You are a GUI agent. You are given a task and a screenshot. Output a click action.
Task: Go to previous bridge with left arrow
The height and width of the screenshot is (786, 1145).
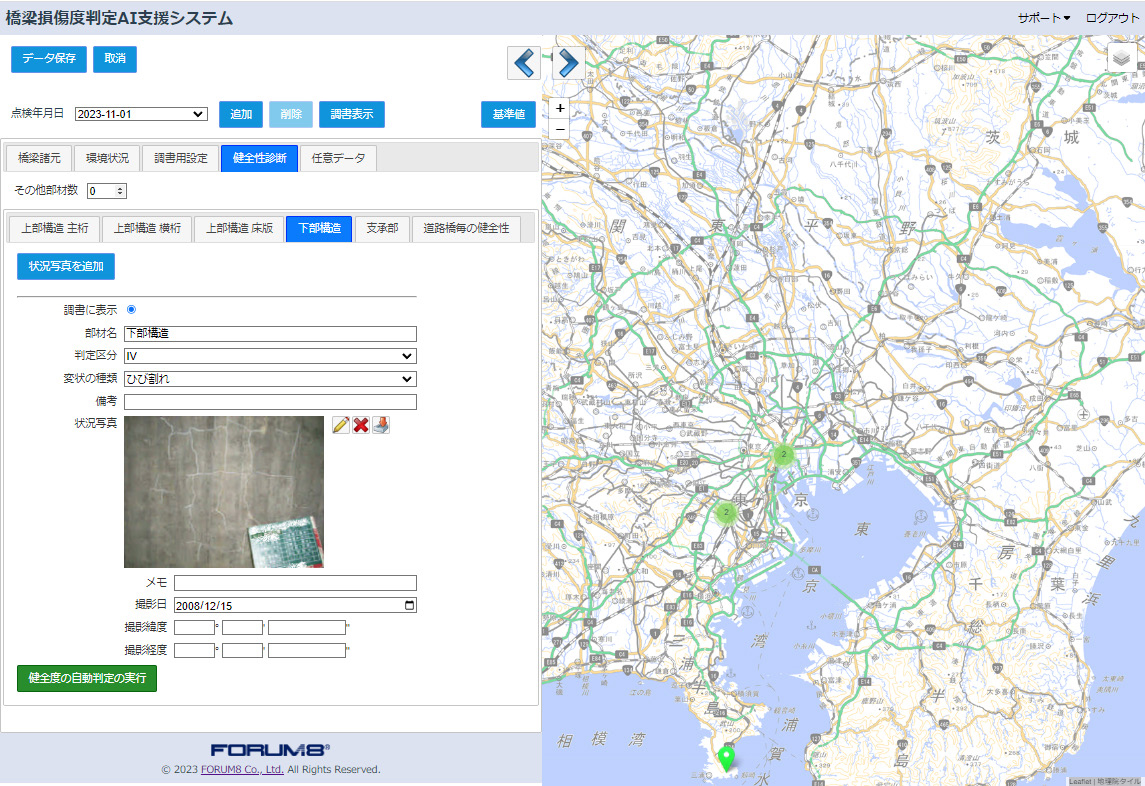click(524, 63)
